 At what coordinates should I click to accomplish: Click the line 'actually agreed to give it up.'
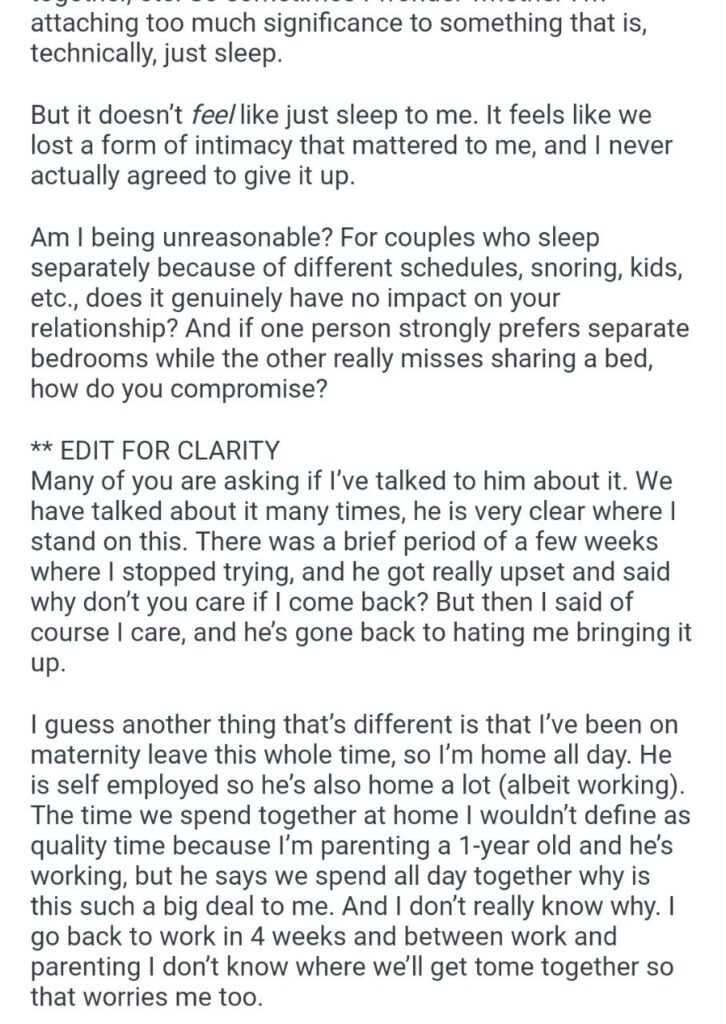point(193,176)
